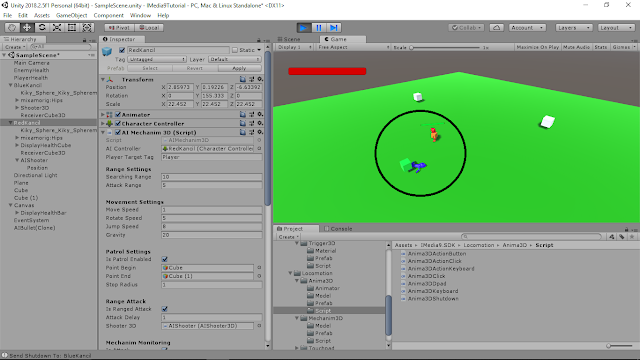Viewport: 640px width, 360px height.
Task: Pick object for AI Controller field
Action: (259, 149)
